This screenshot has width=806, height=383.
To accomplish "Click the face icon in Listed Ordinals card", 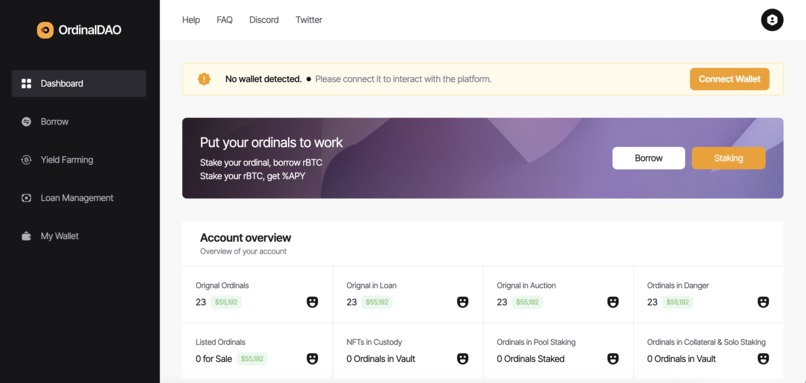I will (312, 359).
